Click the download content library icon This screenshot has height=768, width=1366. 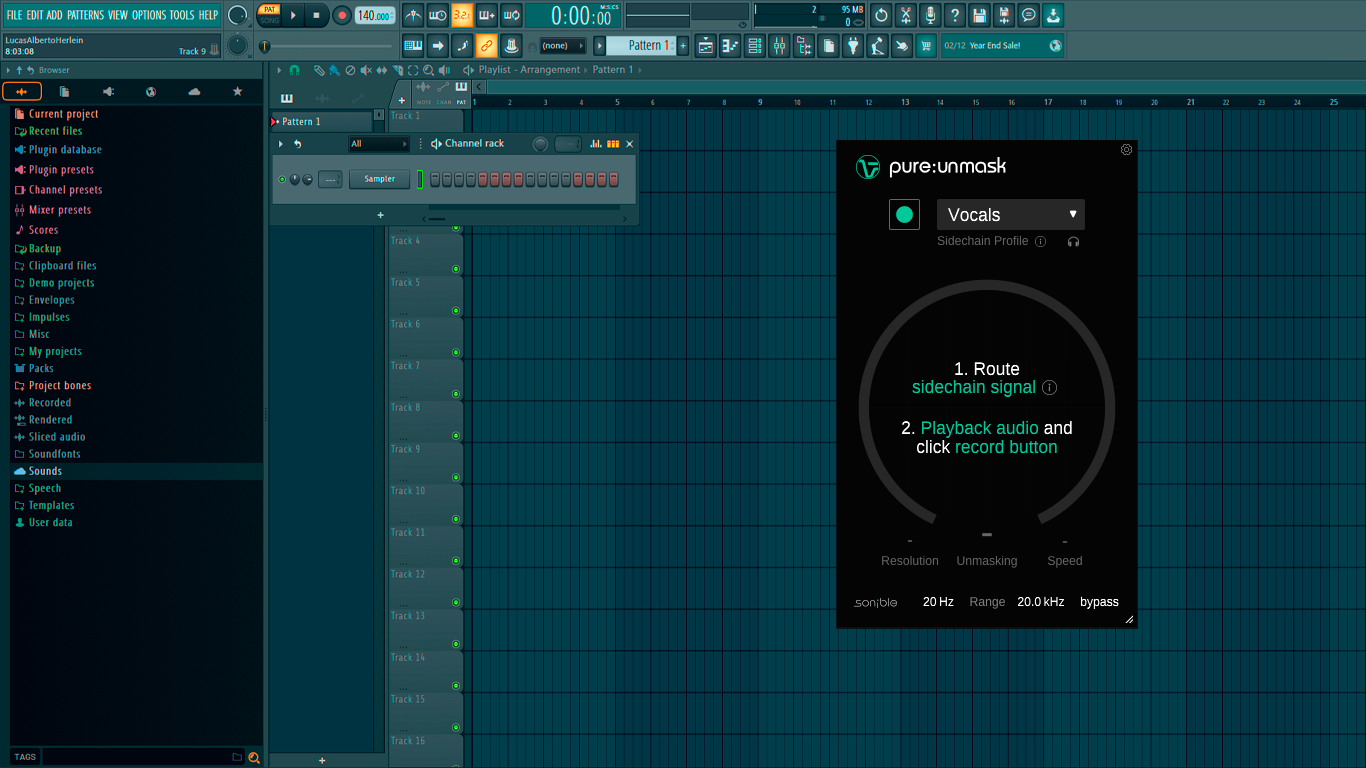(1054, 15)
